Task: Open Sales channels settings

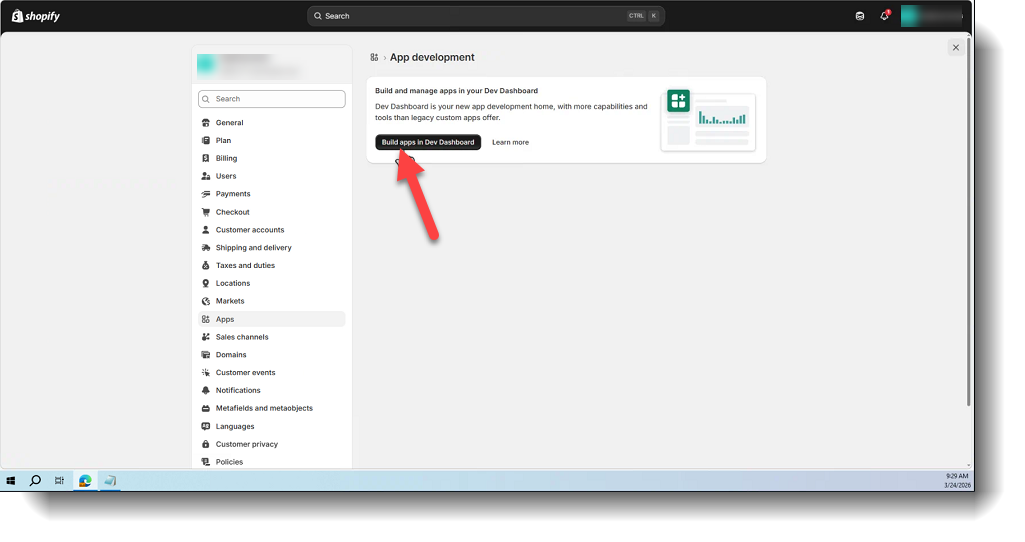Action: click(272, 337)
